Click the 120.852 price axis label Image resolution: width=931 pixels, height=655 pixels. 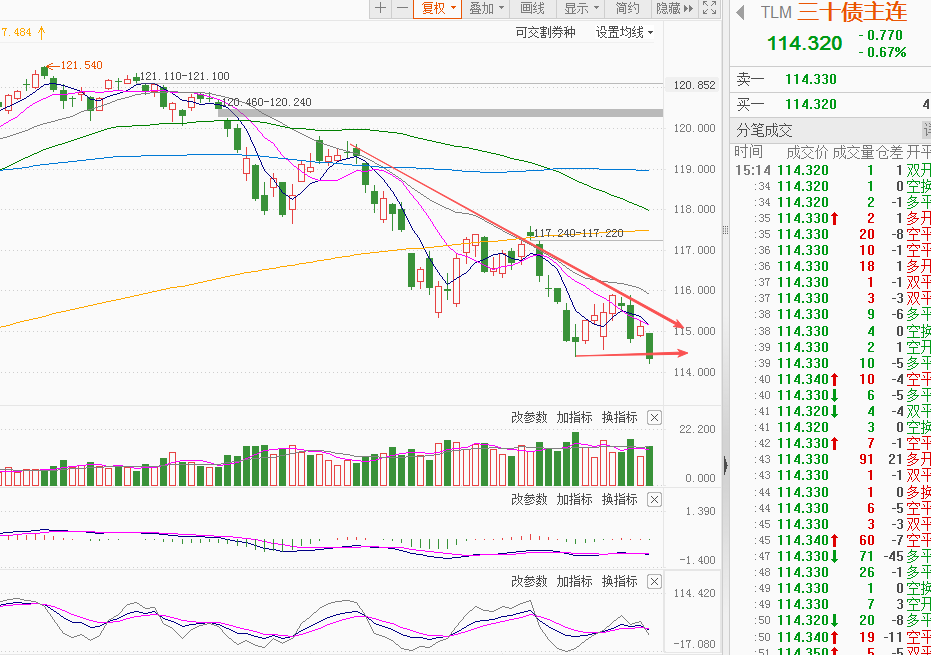(694, 85)
